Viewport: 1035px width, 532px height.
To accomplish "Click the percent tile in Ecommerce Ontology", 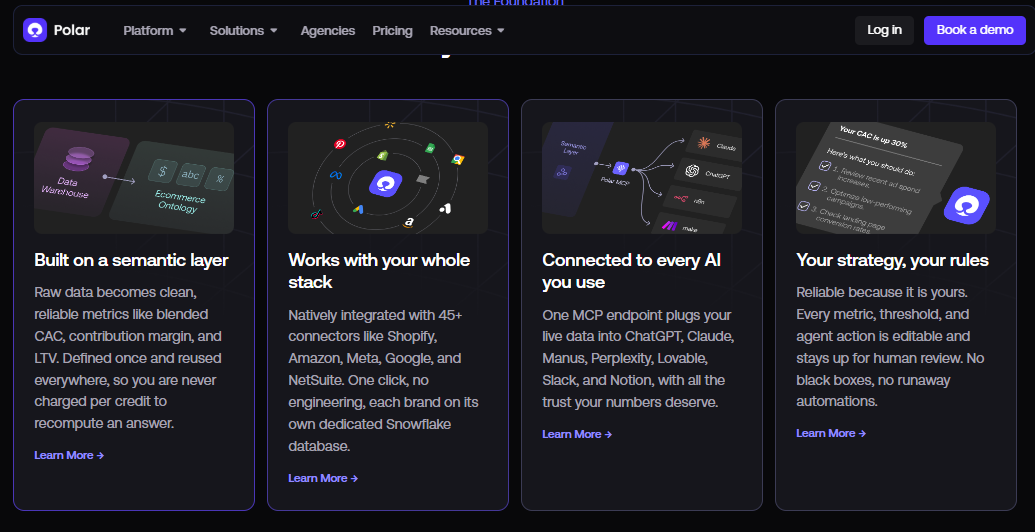I will [219, 179].
